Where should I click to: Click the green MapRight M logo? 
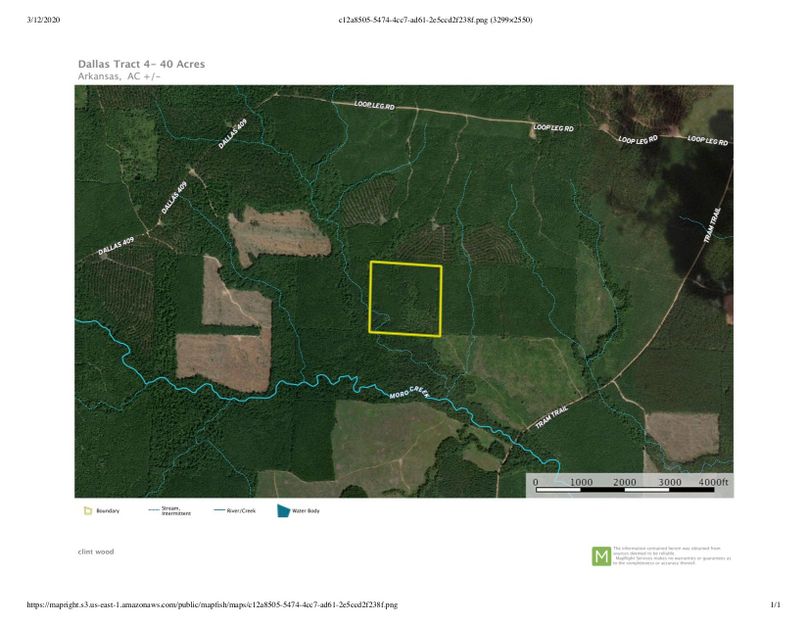pyautogui.click(x=601, y=556)
